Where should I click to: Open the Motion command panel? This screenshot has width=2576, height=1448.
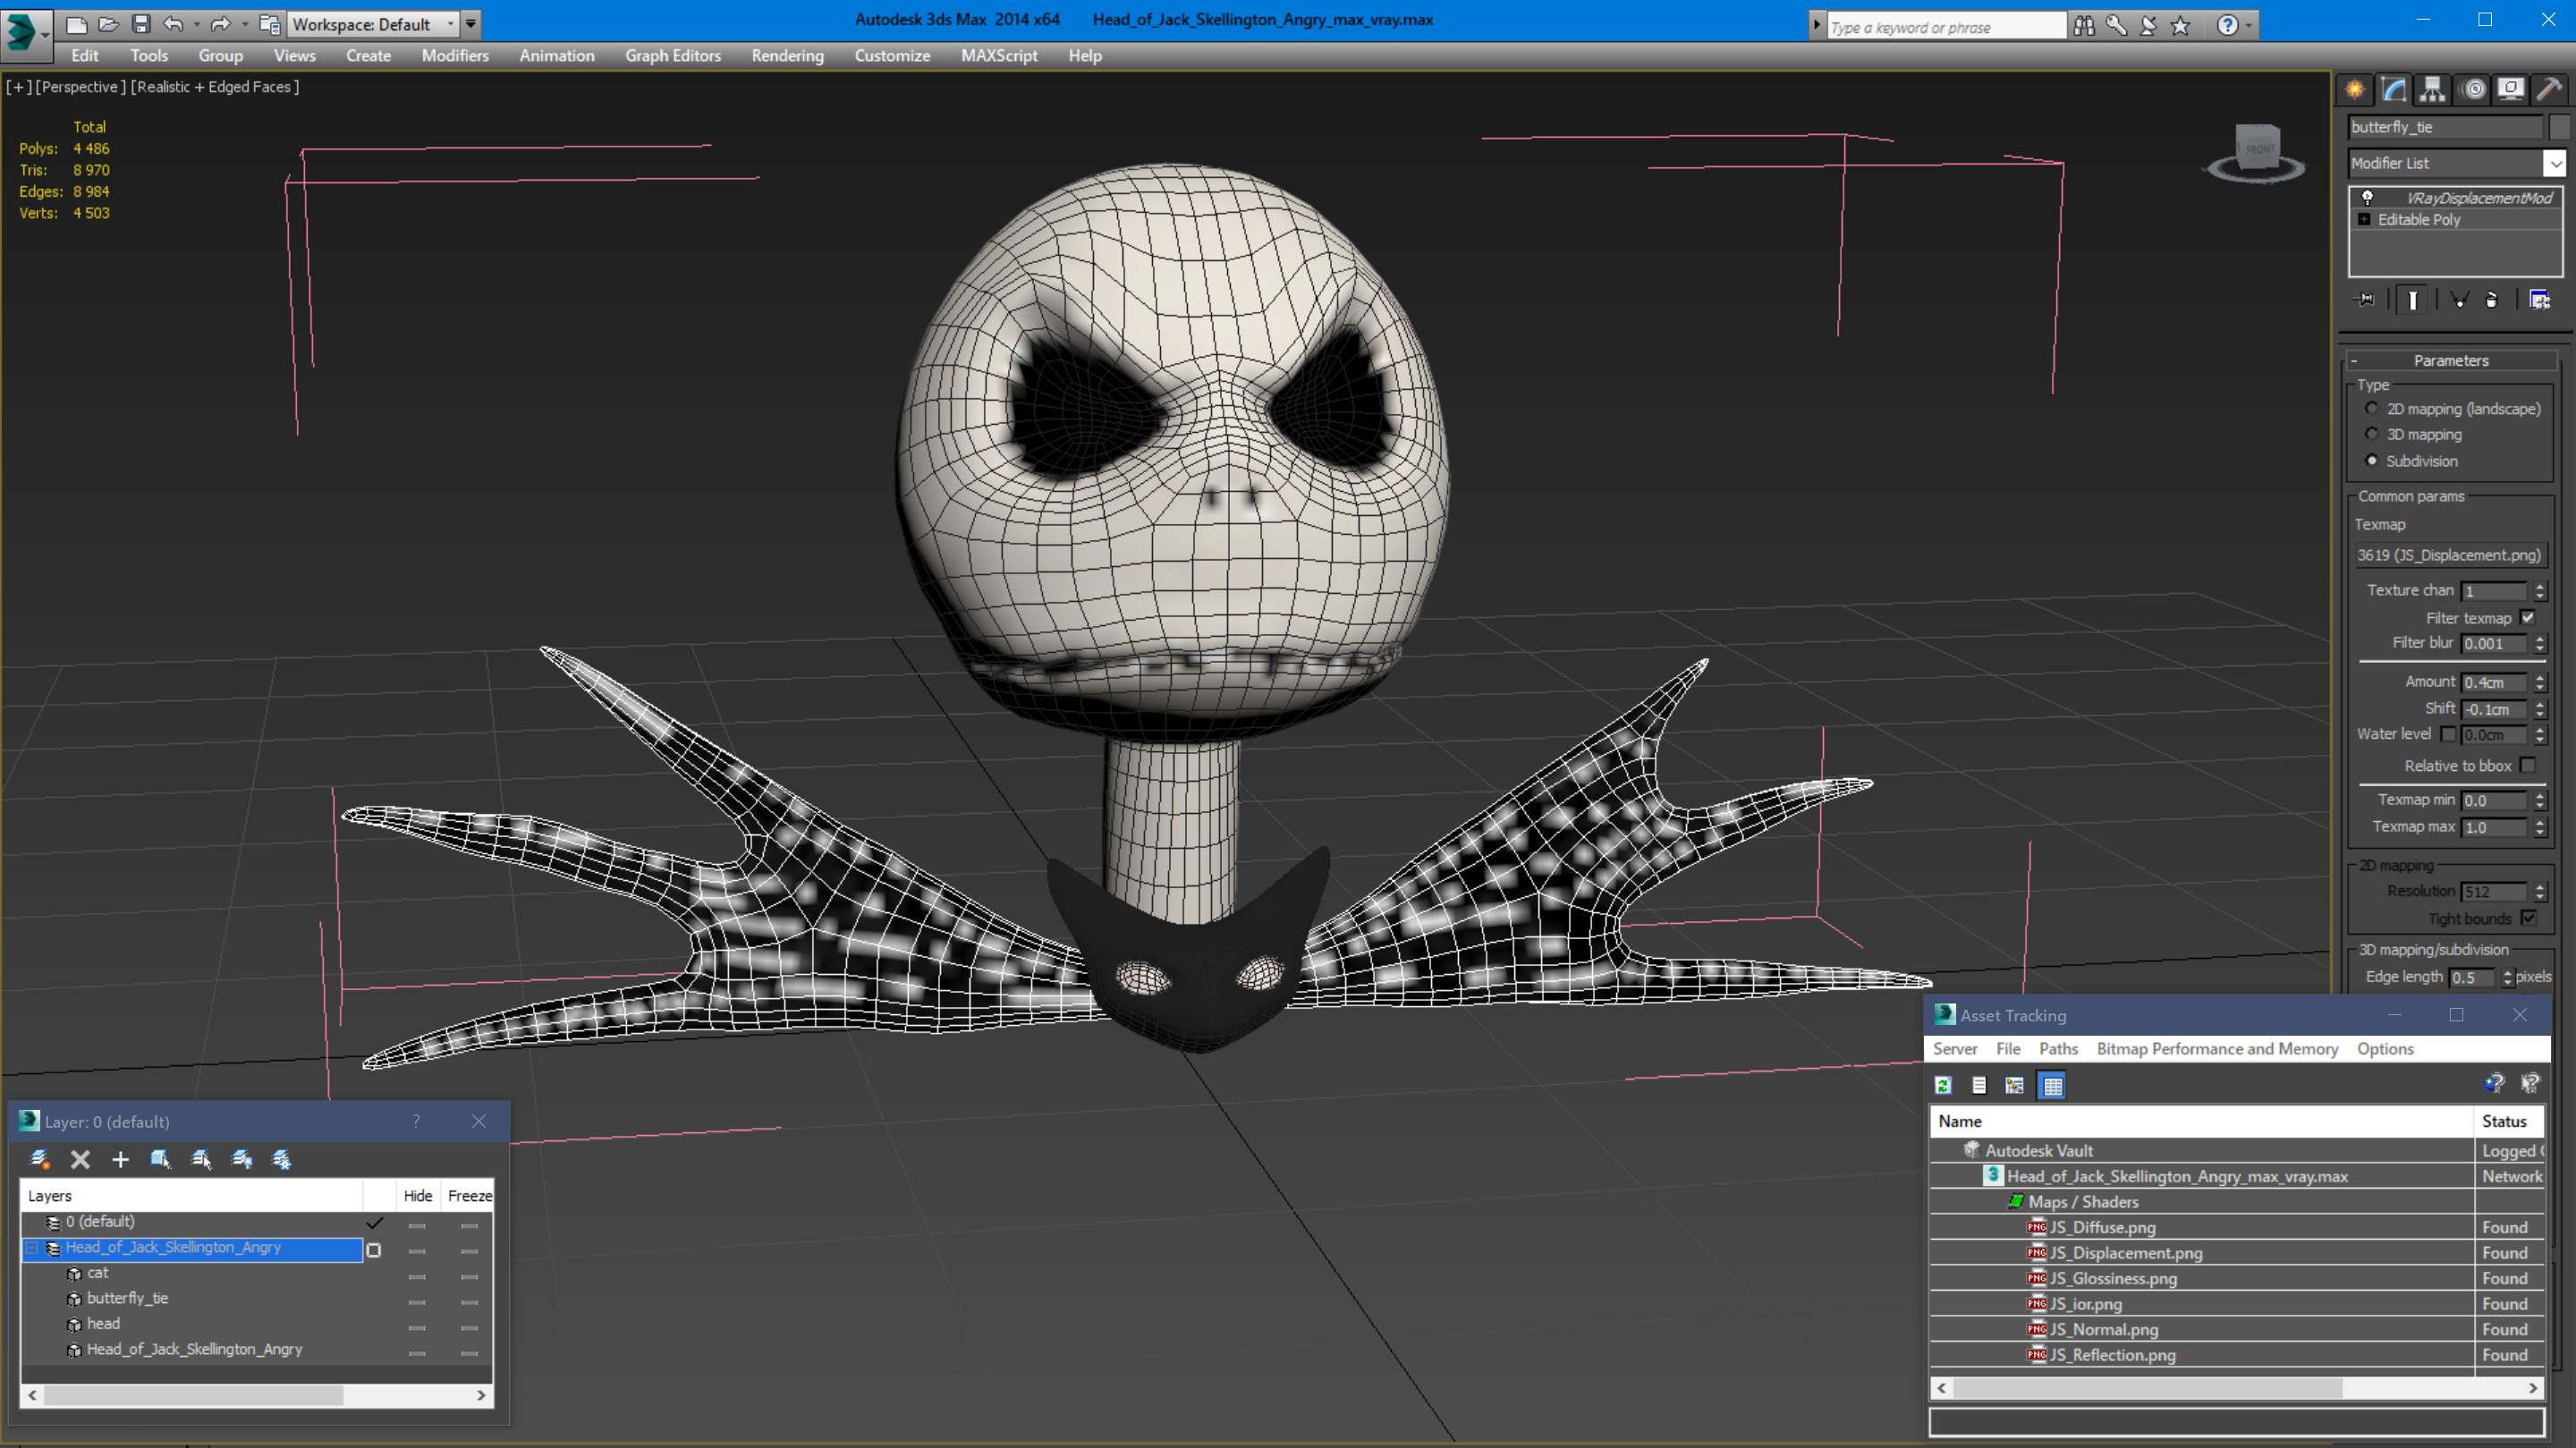(2472, 90)
